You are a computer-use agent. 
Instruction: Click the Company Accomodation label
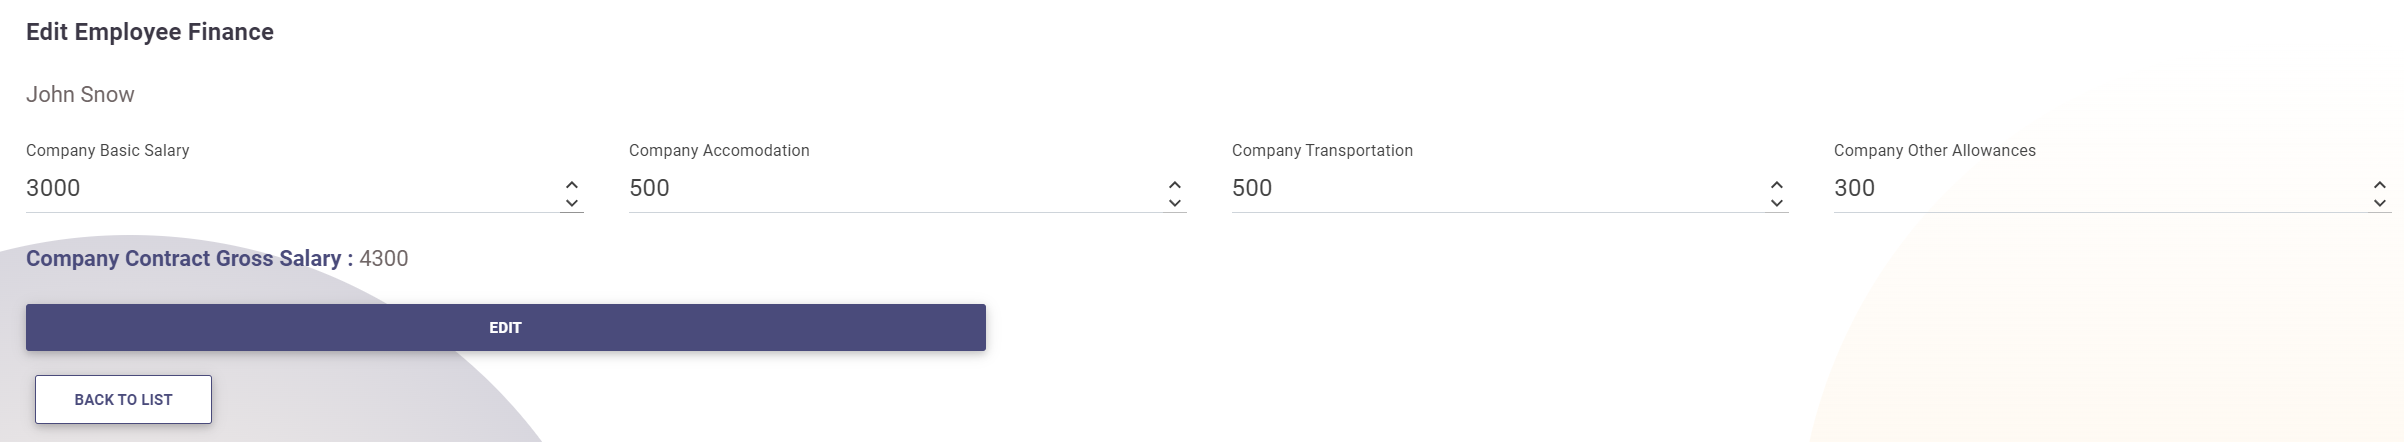pos(719,151)
